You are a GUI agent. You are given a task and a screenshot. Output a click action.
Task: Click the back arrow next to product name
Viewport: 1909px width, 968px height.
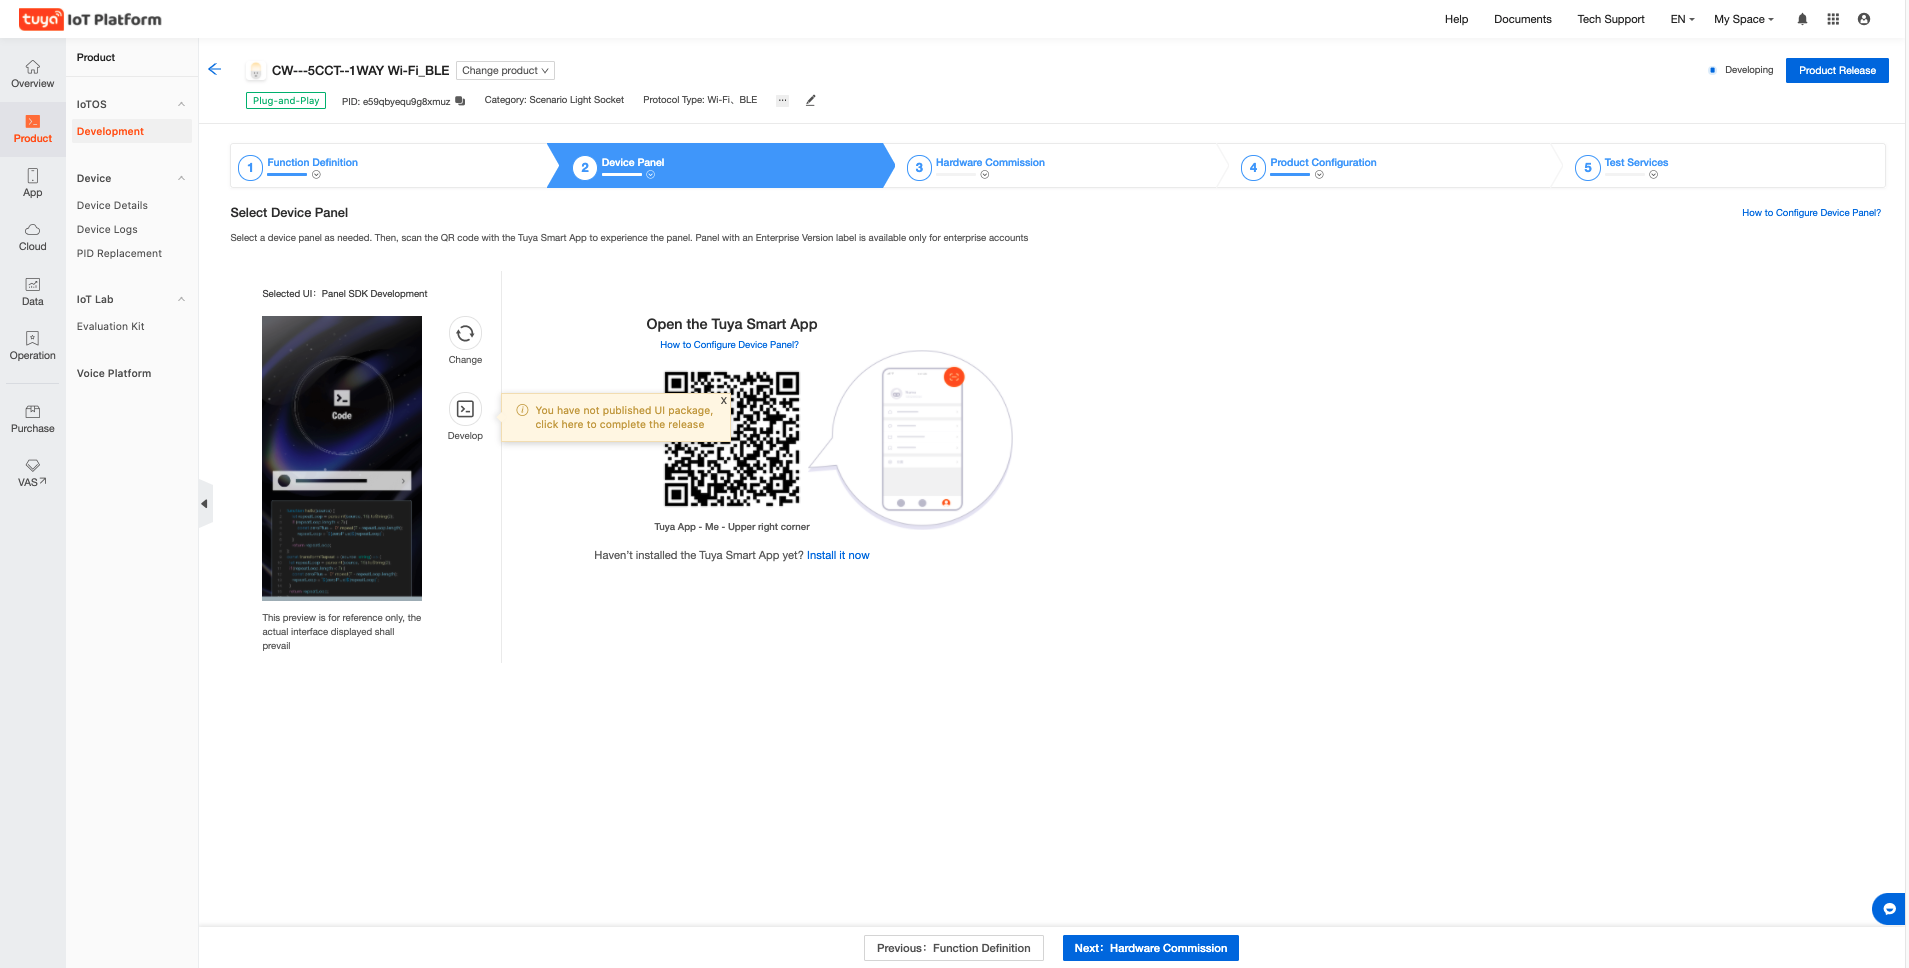click(214, 69)
